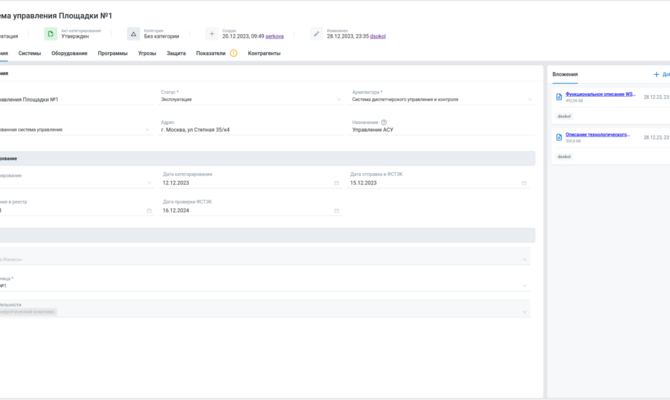Click the Без категории text
Image resolution: width=670 pixels, height=400 pixels.
coord(161,36)
